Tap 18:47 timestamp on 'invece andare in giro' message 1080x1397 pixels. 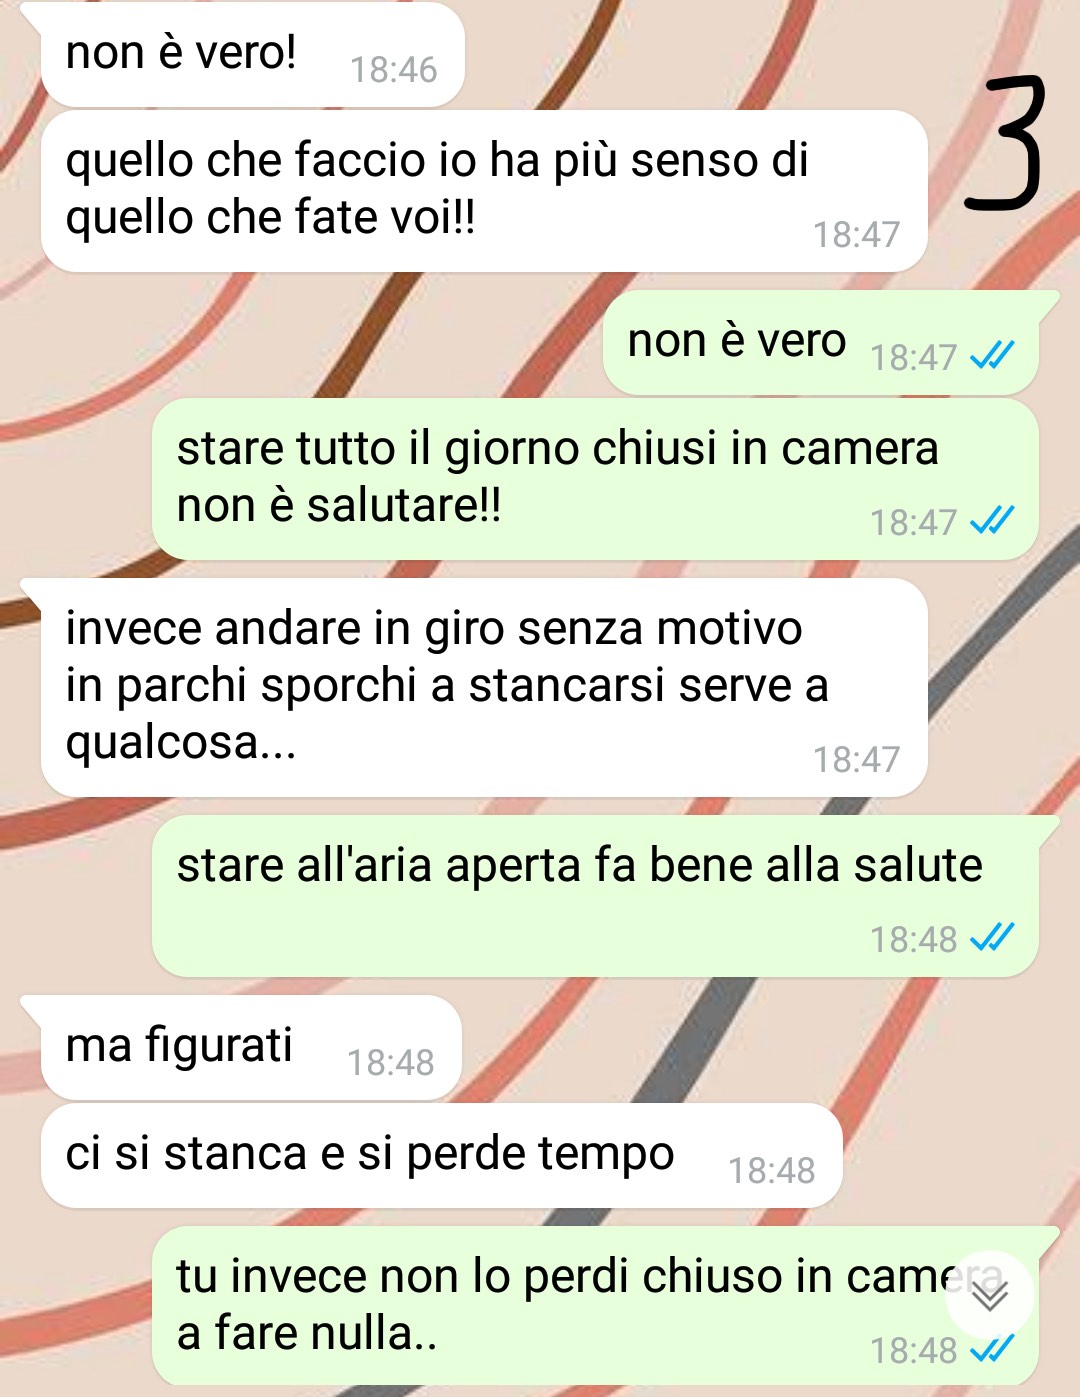pos(856,760)
